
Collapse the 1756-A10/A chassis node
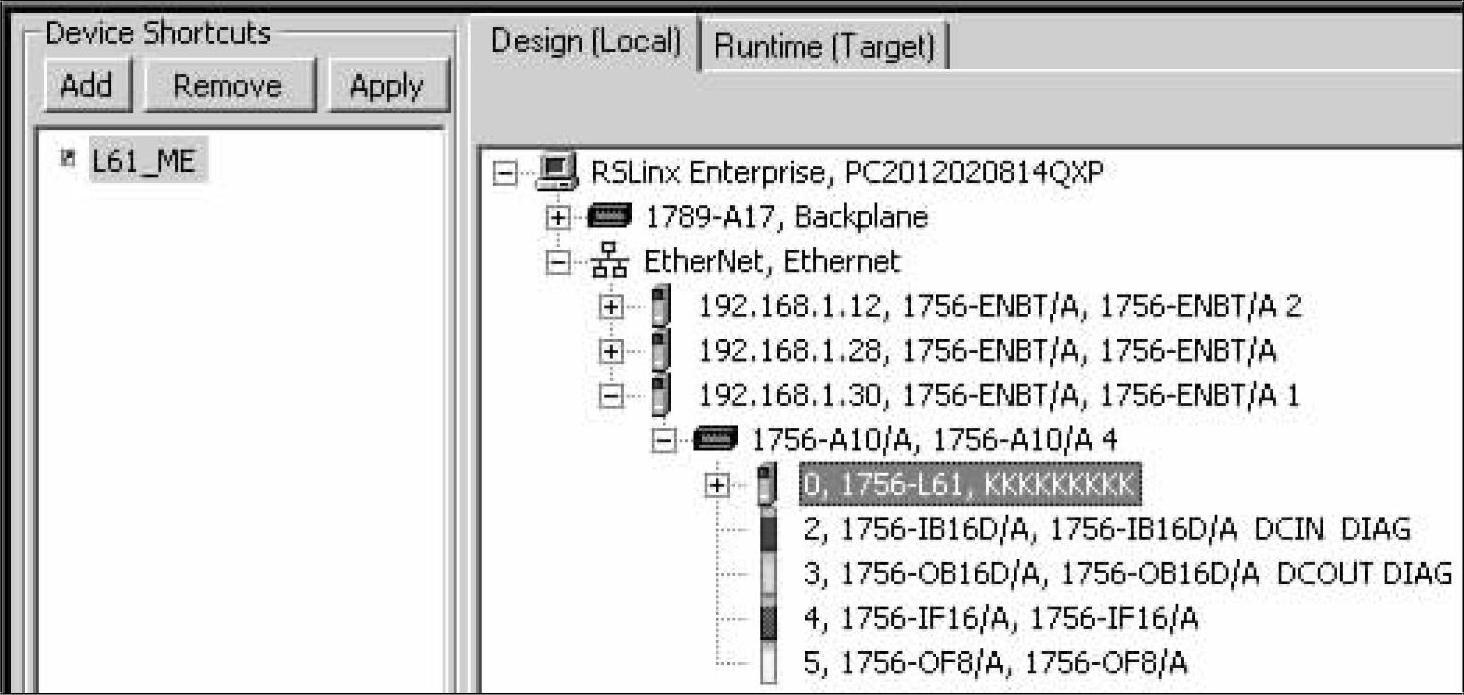tap(663, 441)
